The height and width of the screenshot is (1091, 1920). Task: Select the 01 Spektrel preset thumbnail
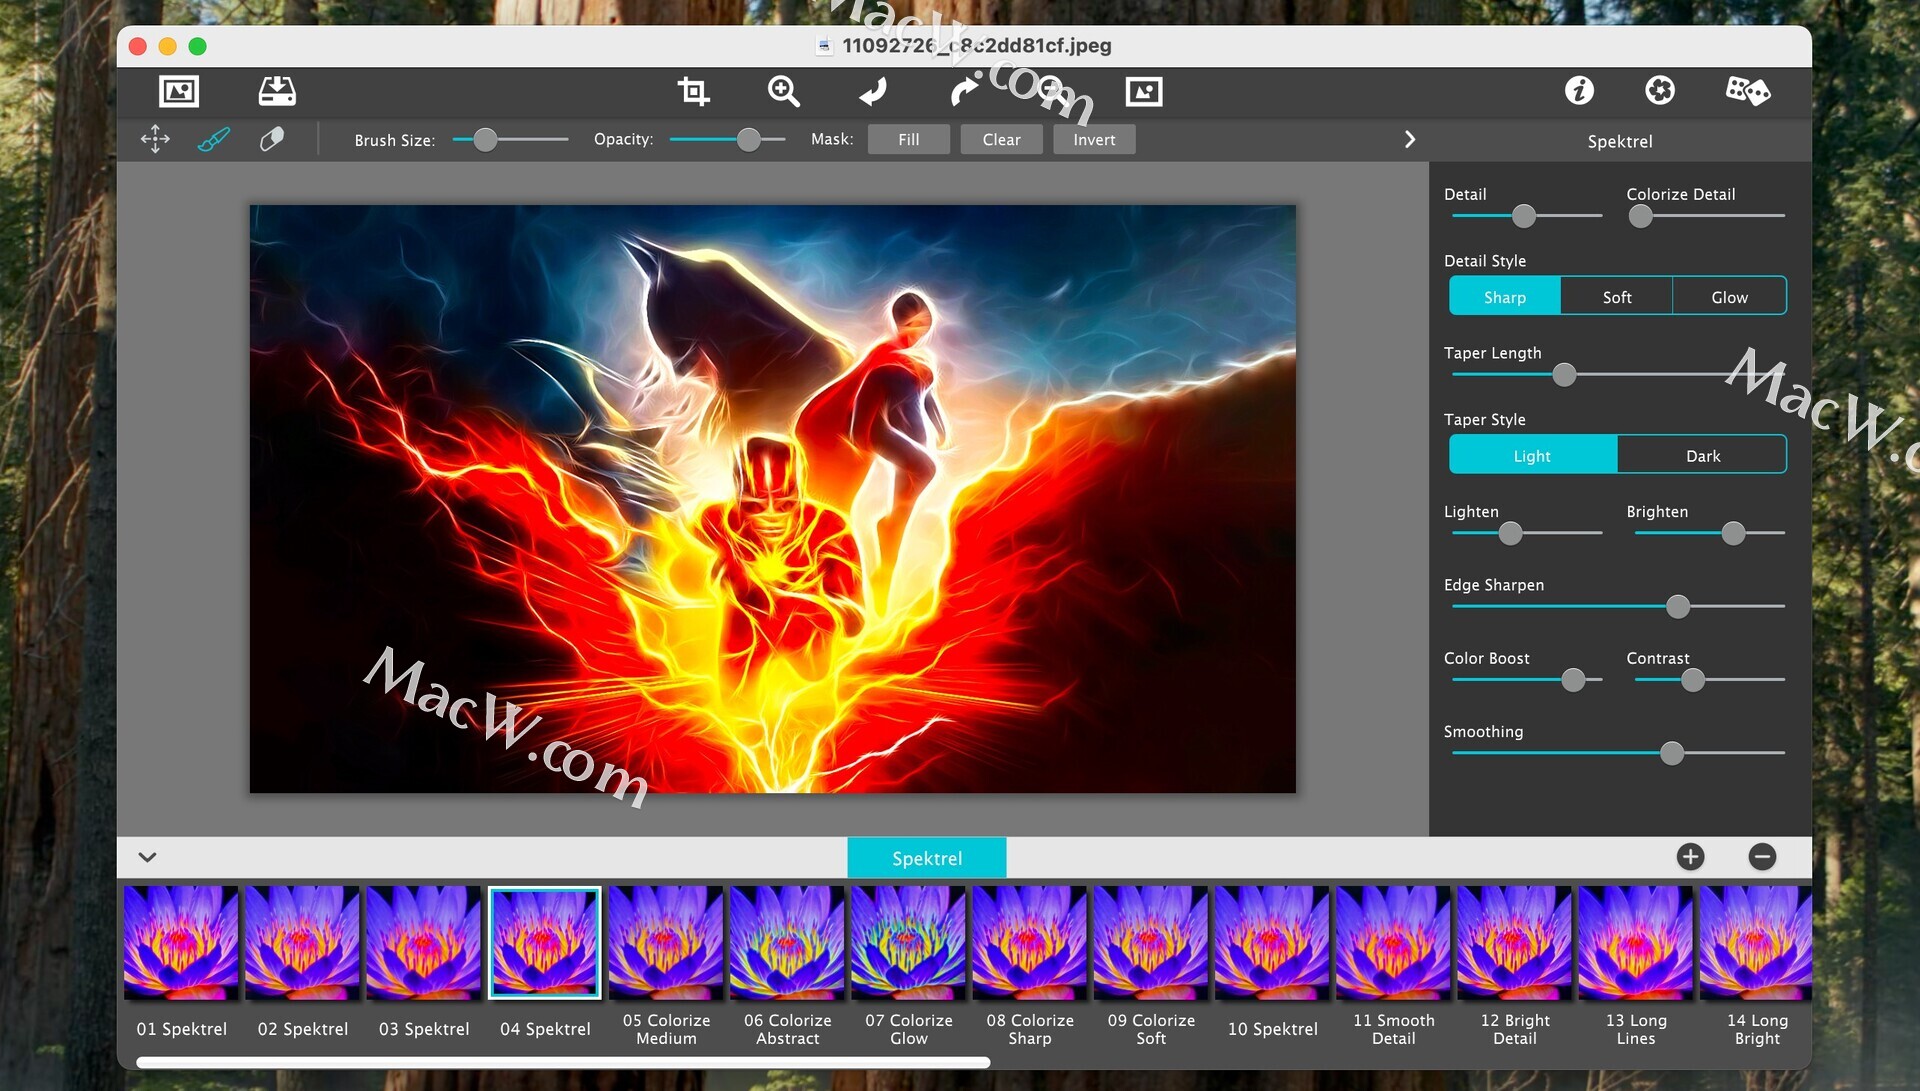[181, 943]
